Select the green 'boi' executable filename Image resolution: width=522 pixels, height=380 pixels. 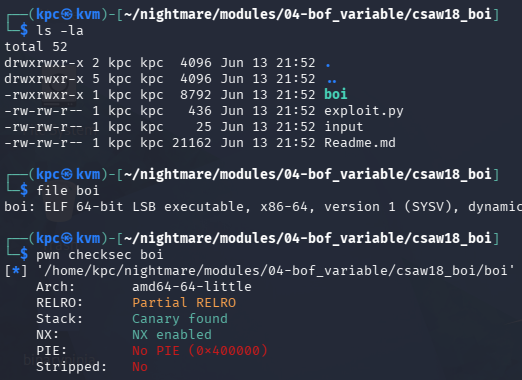point(336,94)
